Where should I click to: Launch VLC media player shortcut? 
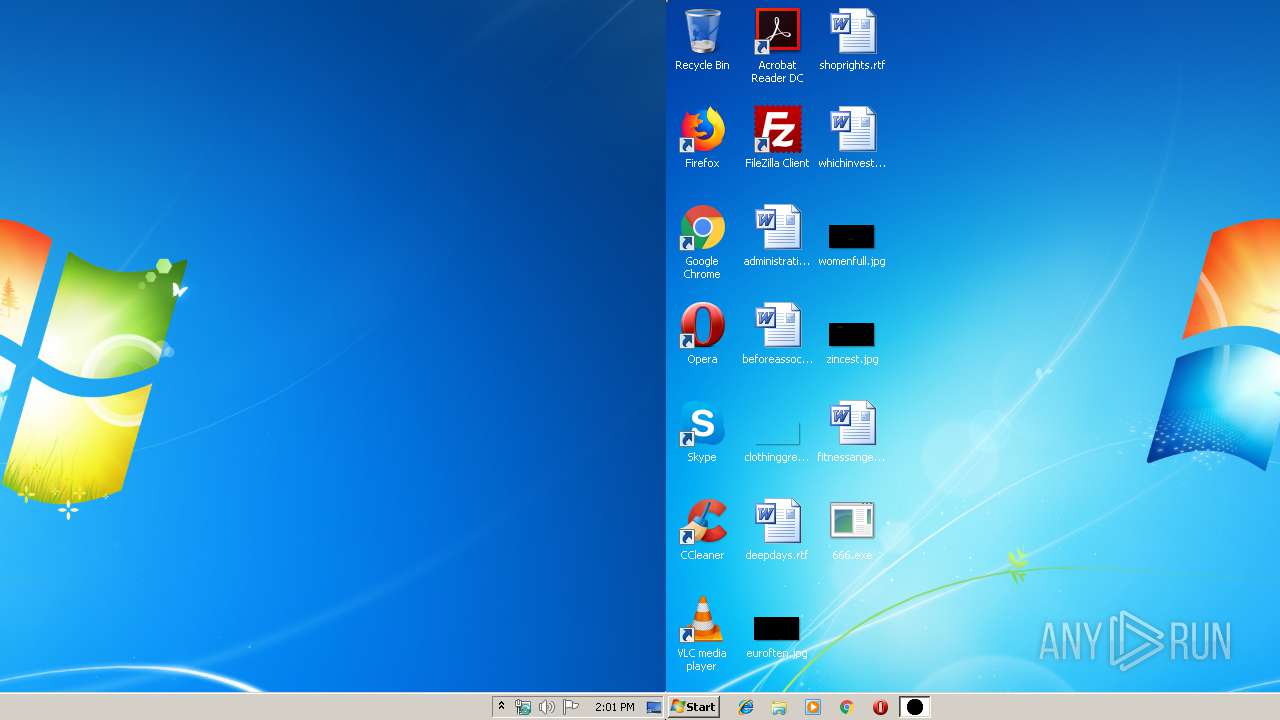(x=702, y=634)
